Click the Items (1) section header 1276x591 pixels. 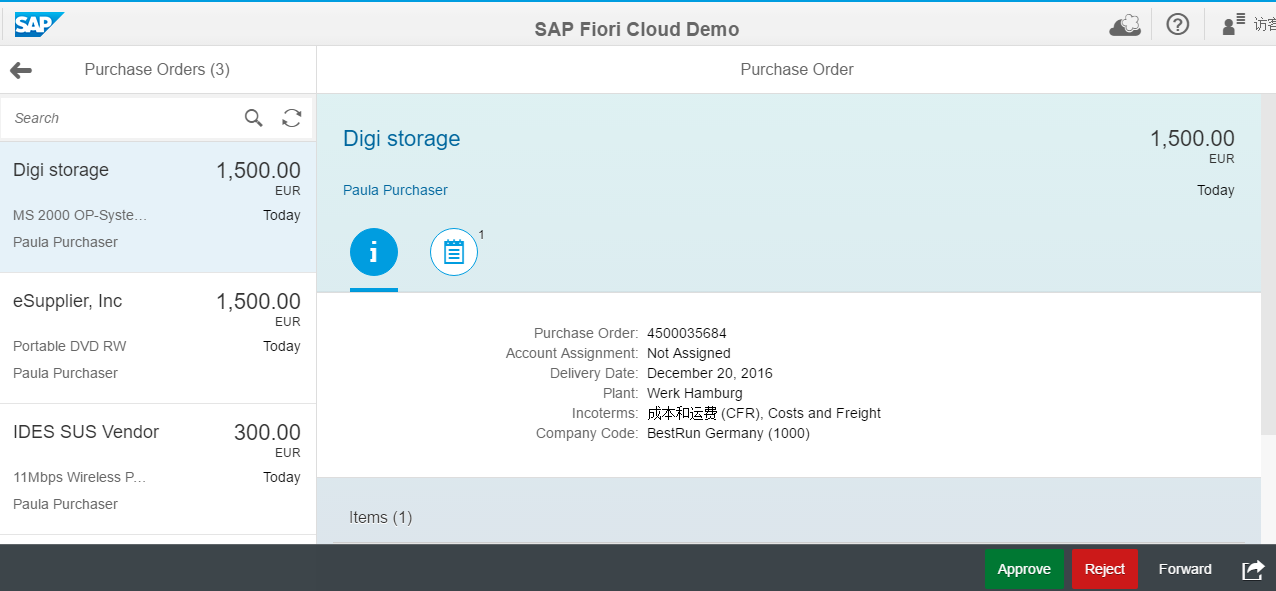pos(380,517)
